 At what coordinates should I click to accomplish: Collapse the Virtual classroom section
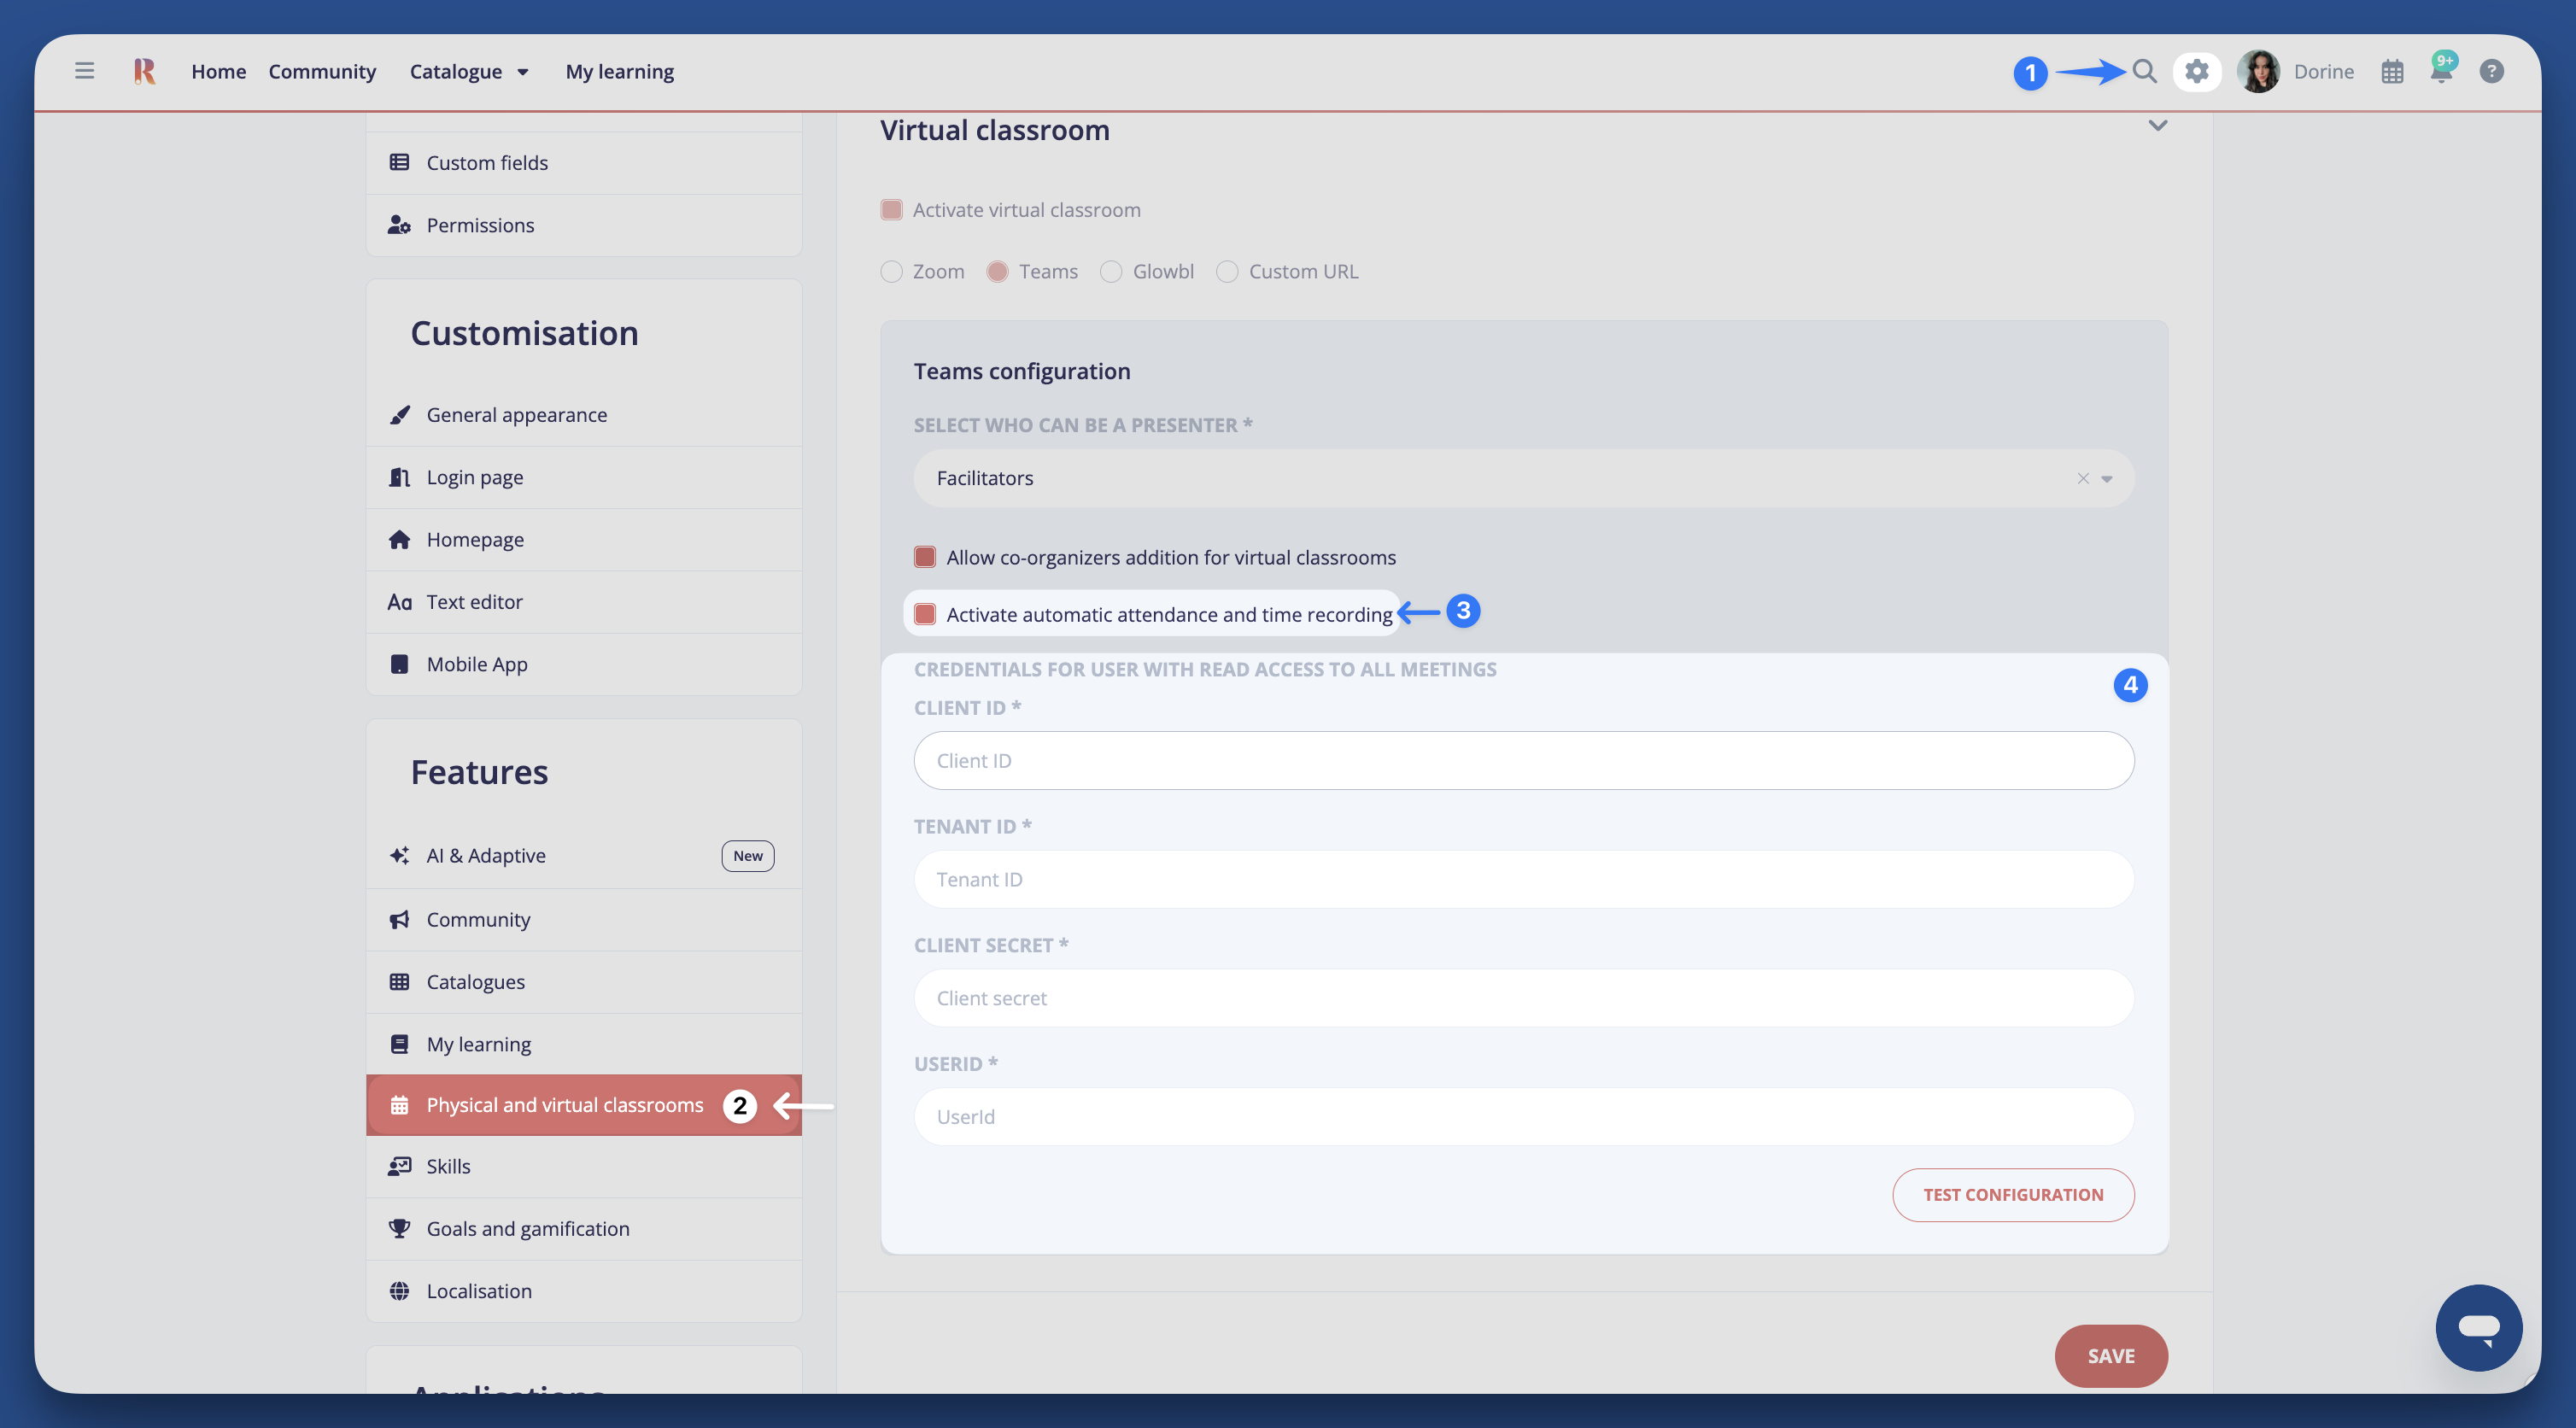2159,126
